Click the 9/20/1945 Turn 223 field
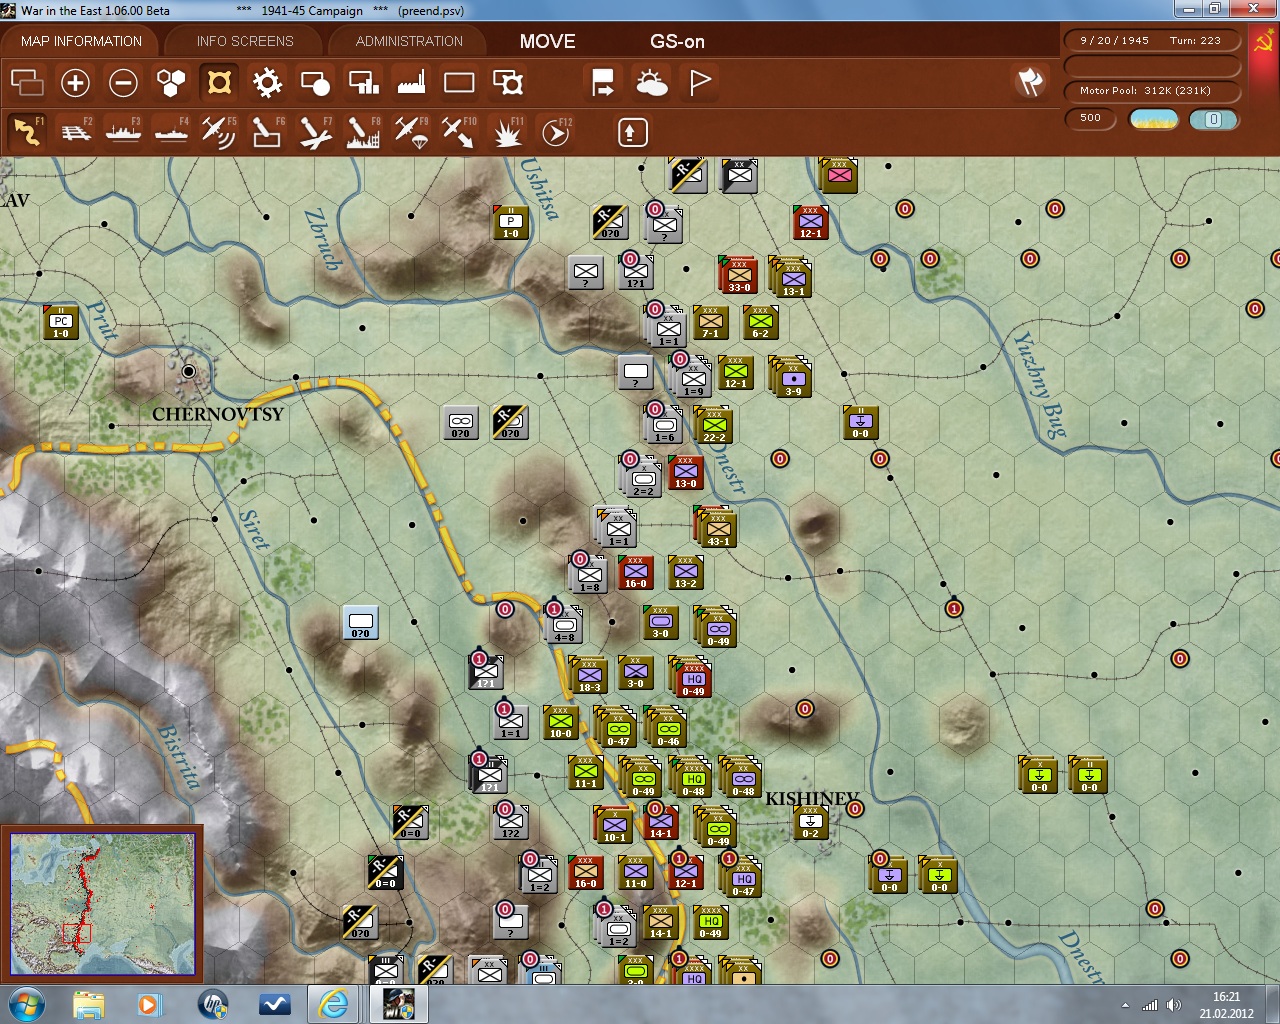Viewport: 1280px width, 1024px height. [1151, 41]
